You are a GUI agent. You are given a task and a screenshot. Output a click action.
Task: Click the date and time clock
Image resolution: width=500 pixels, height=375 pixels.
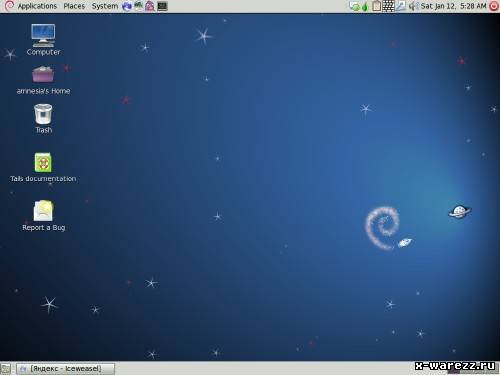pyautogui.click(x=454, y=6)
